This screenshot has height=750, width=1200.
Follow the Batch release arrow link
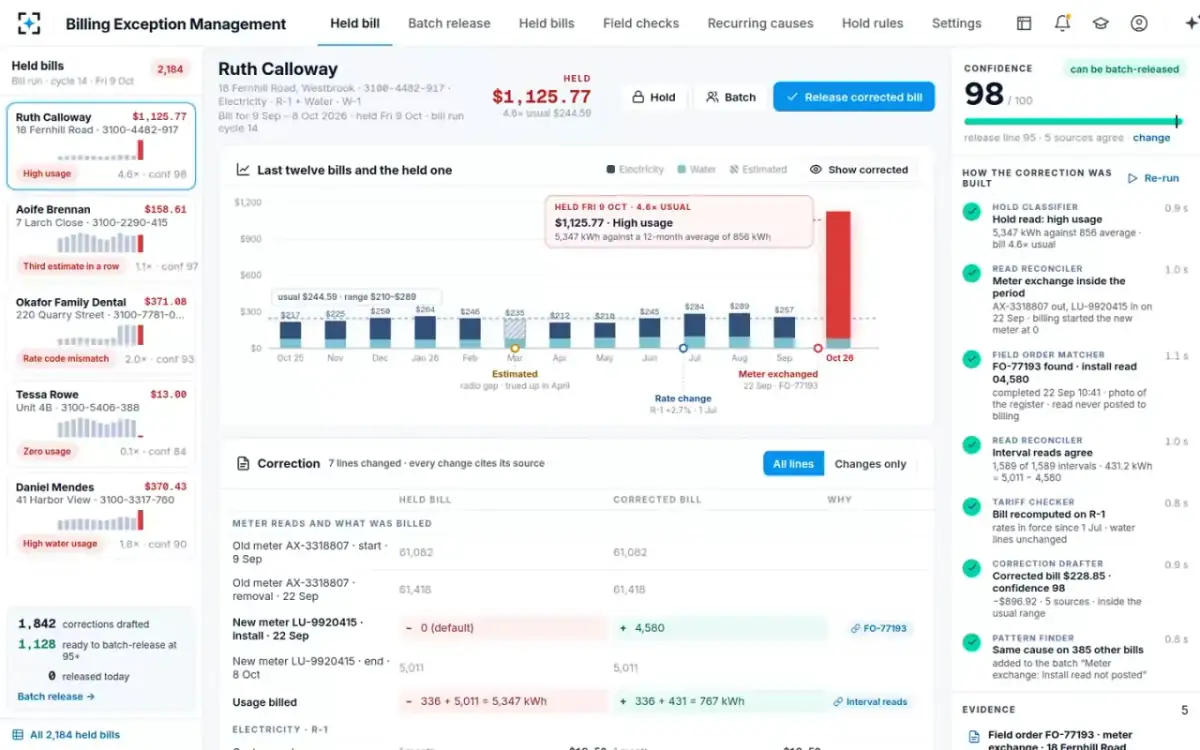point(56,696)
